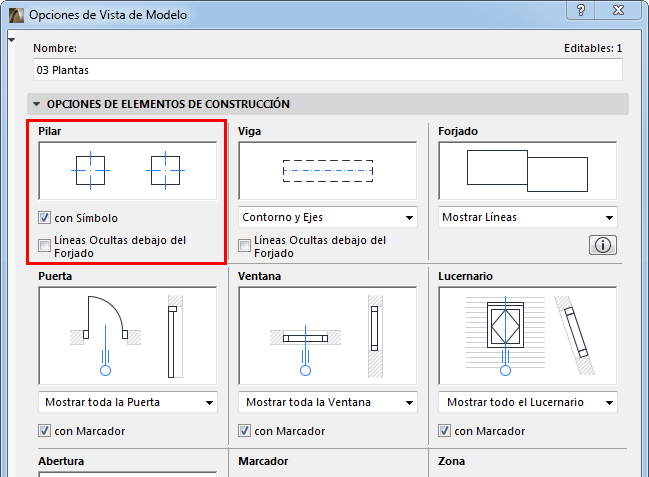Enable Pilar 'Líneas Ocultas debajo del Forjado'

44,244
